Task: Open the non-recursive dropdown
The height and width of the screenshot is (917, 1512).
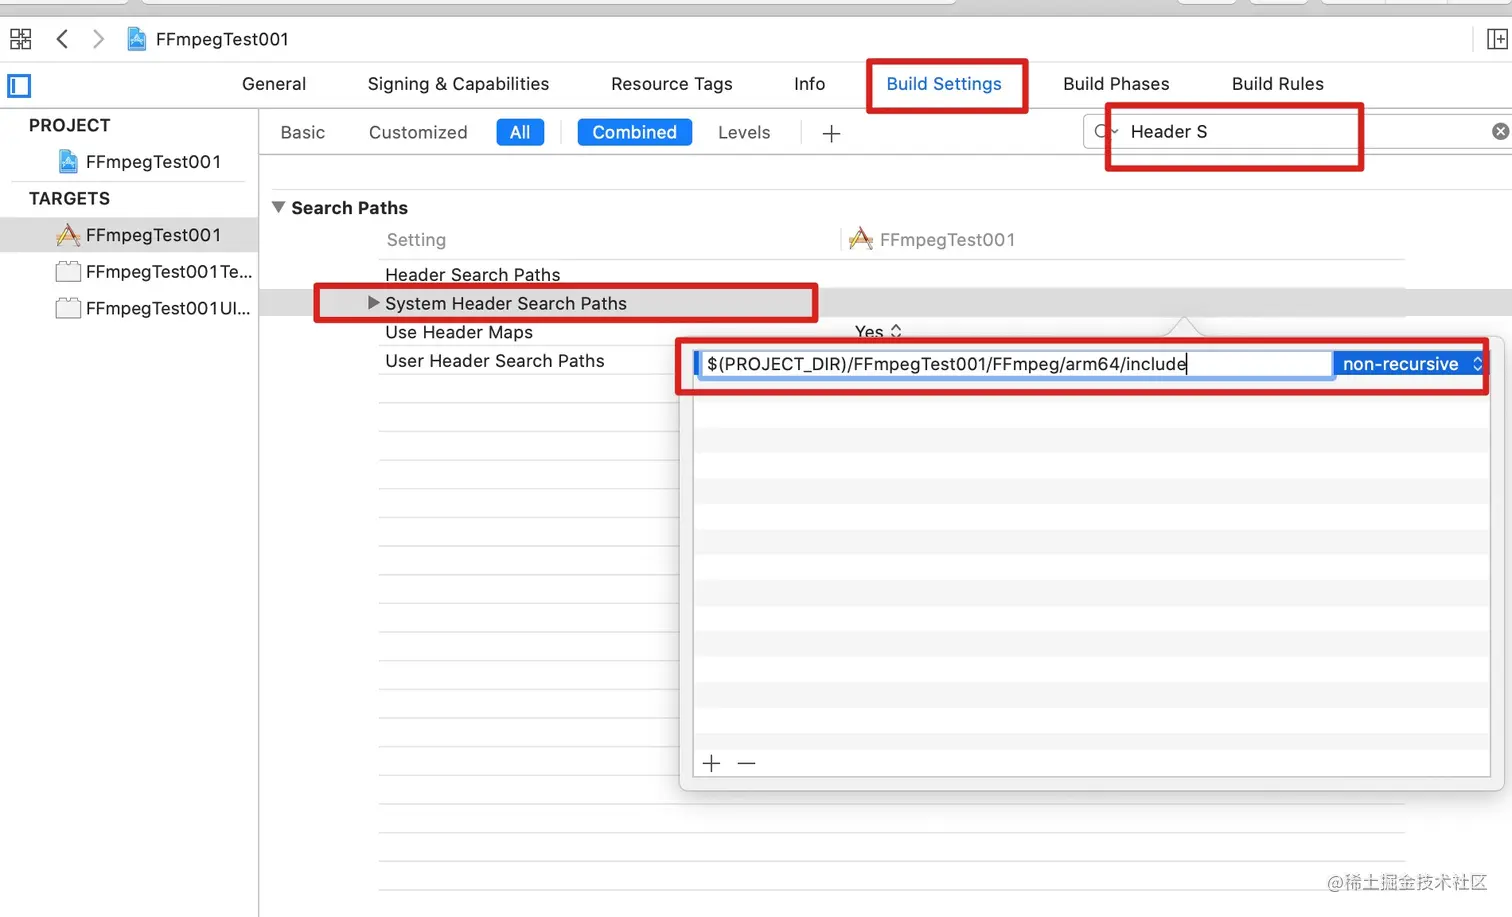Action: 1411,364
